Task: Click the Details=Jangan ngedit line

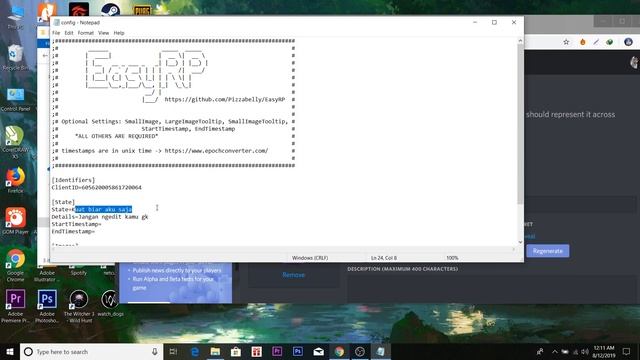Action: pos(100,217)
